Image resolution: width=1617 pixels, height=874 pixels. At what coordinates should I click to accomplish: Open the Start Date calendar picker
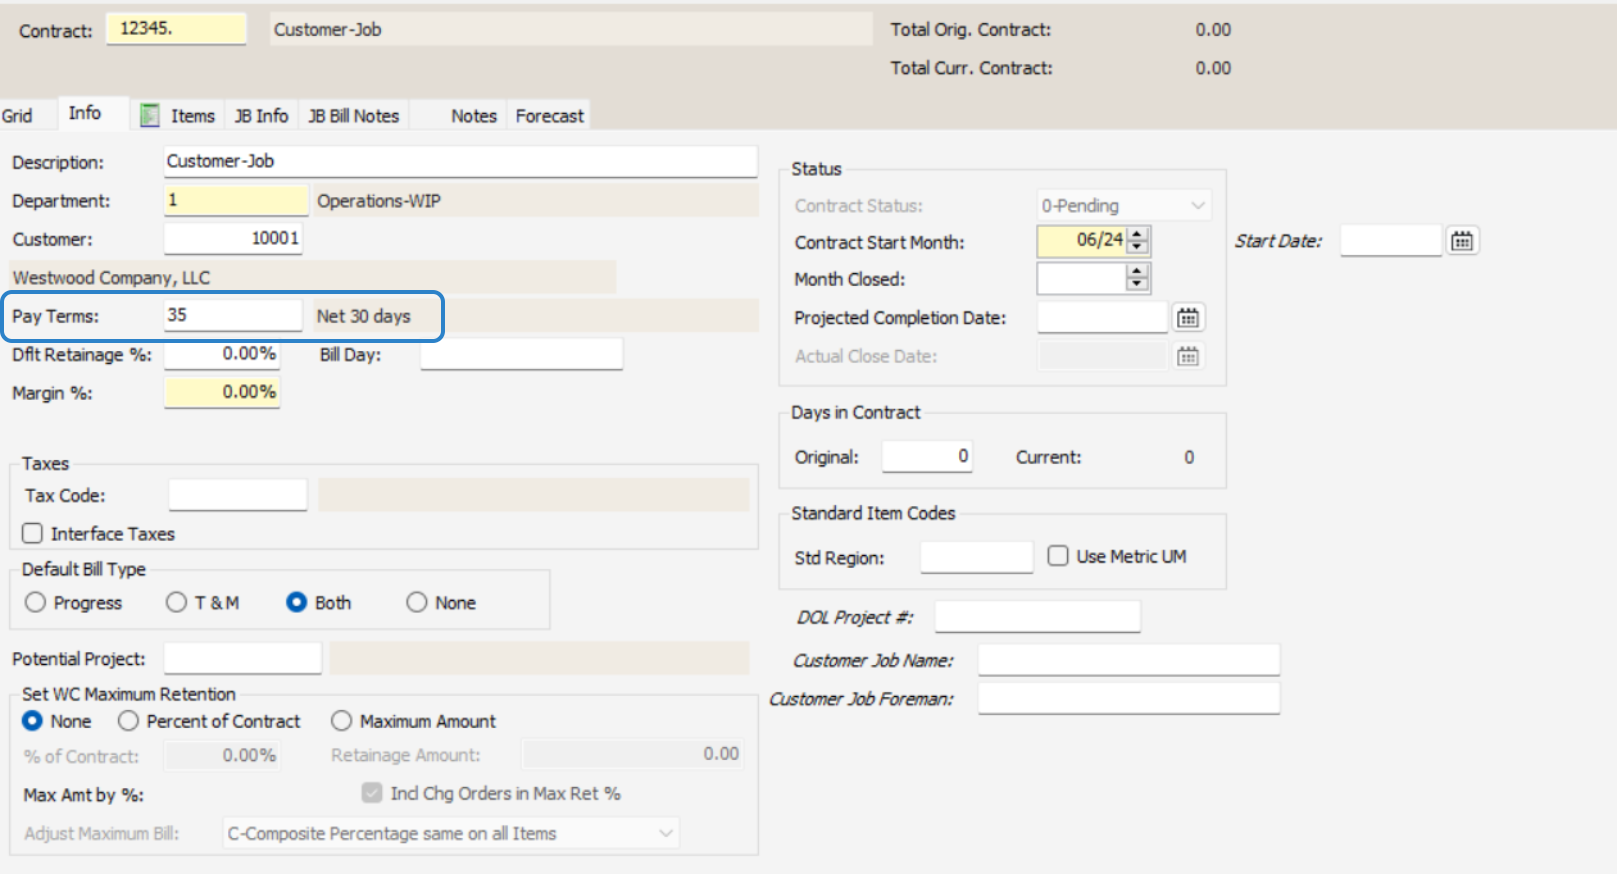(1462, 241)
